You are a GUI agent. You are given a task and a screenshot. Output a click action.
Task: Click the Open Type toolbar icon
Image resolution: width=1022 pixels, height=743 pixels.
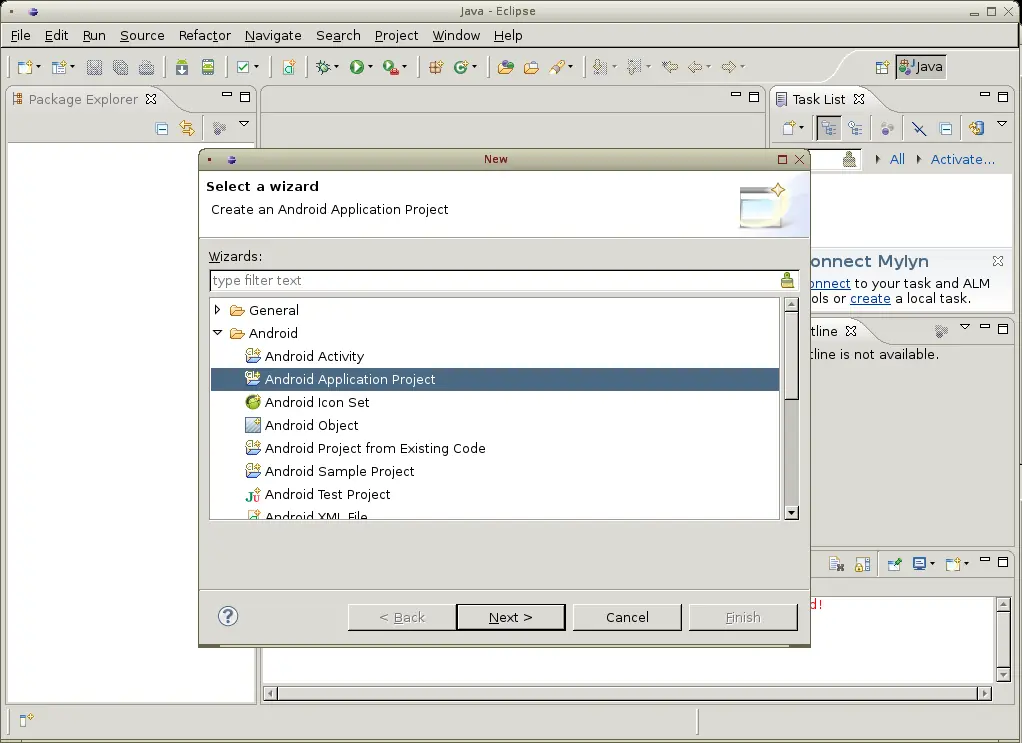505,67
